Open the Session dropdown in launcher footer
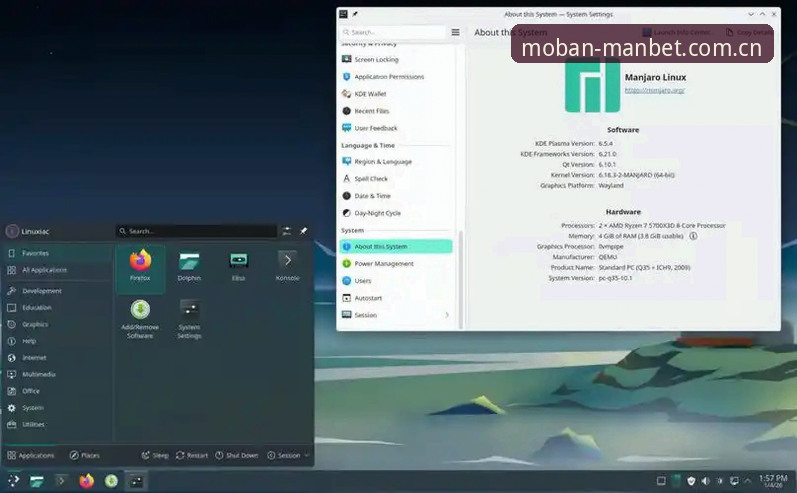The image size is (797, 493). coord(288,455)
